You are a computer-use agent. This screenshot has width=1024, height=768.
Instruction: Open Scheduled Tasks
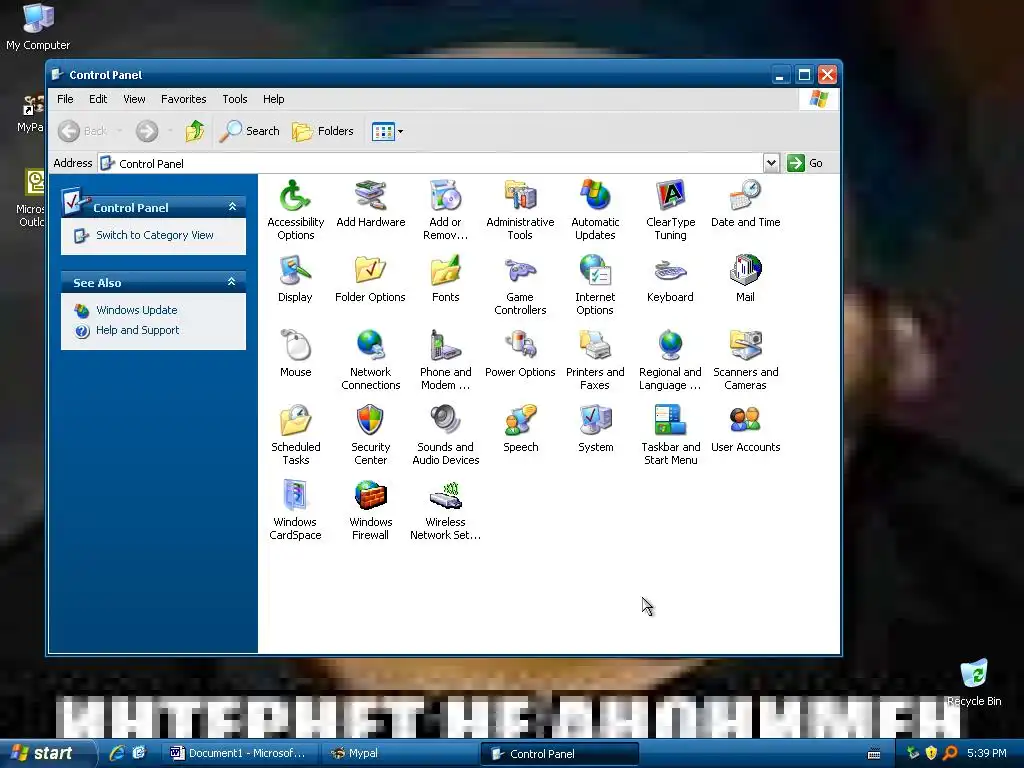(295, 435)
